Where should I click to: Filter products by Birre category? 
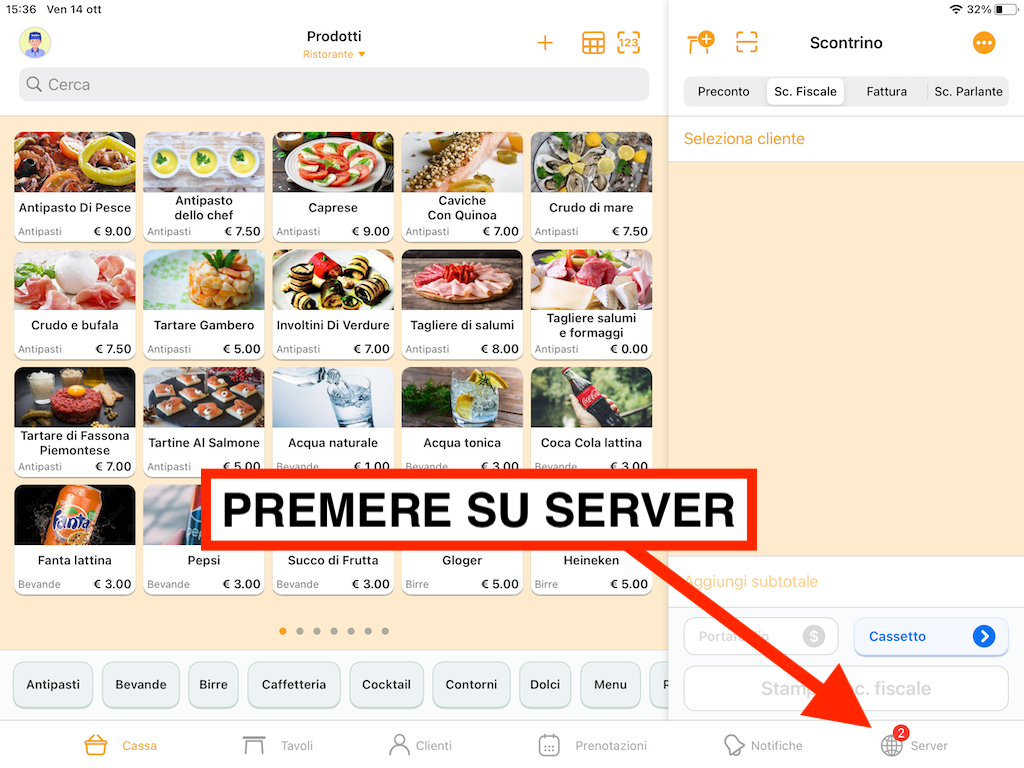(x=214, y=684)
